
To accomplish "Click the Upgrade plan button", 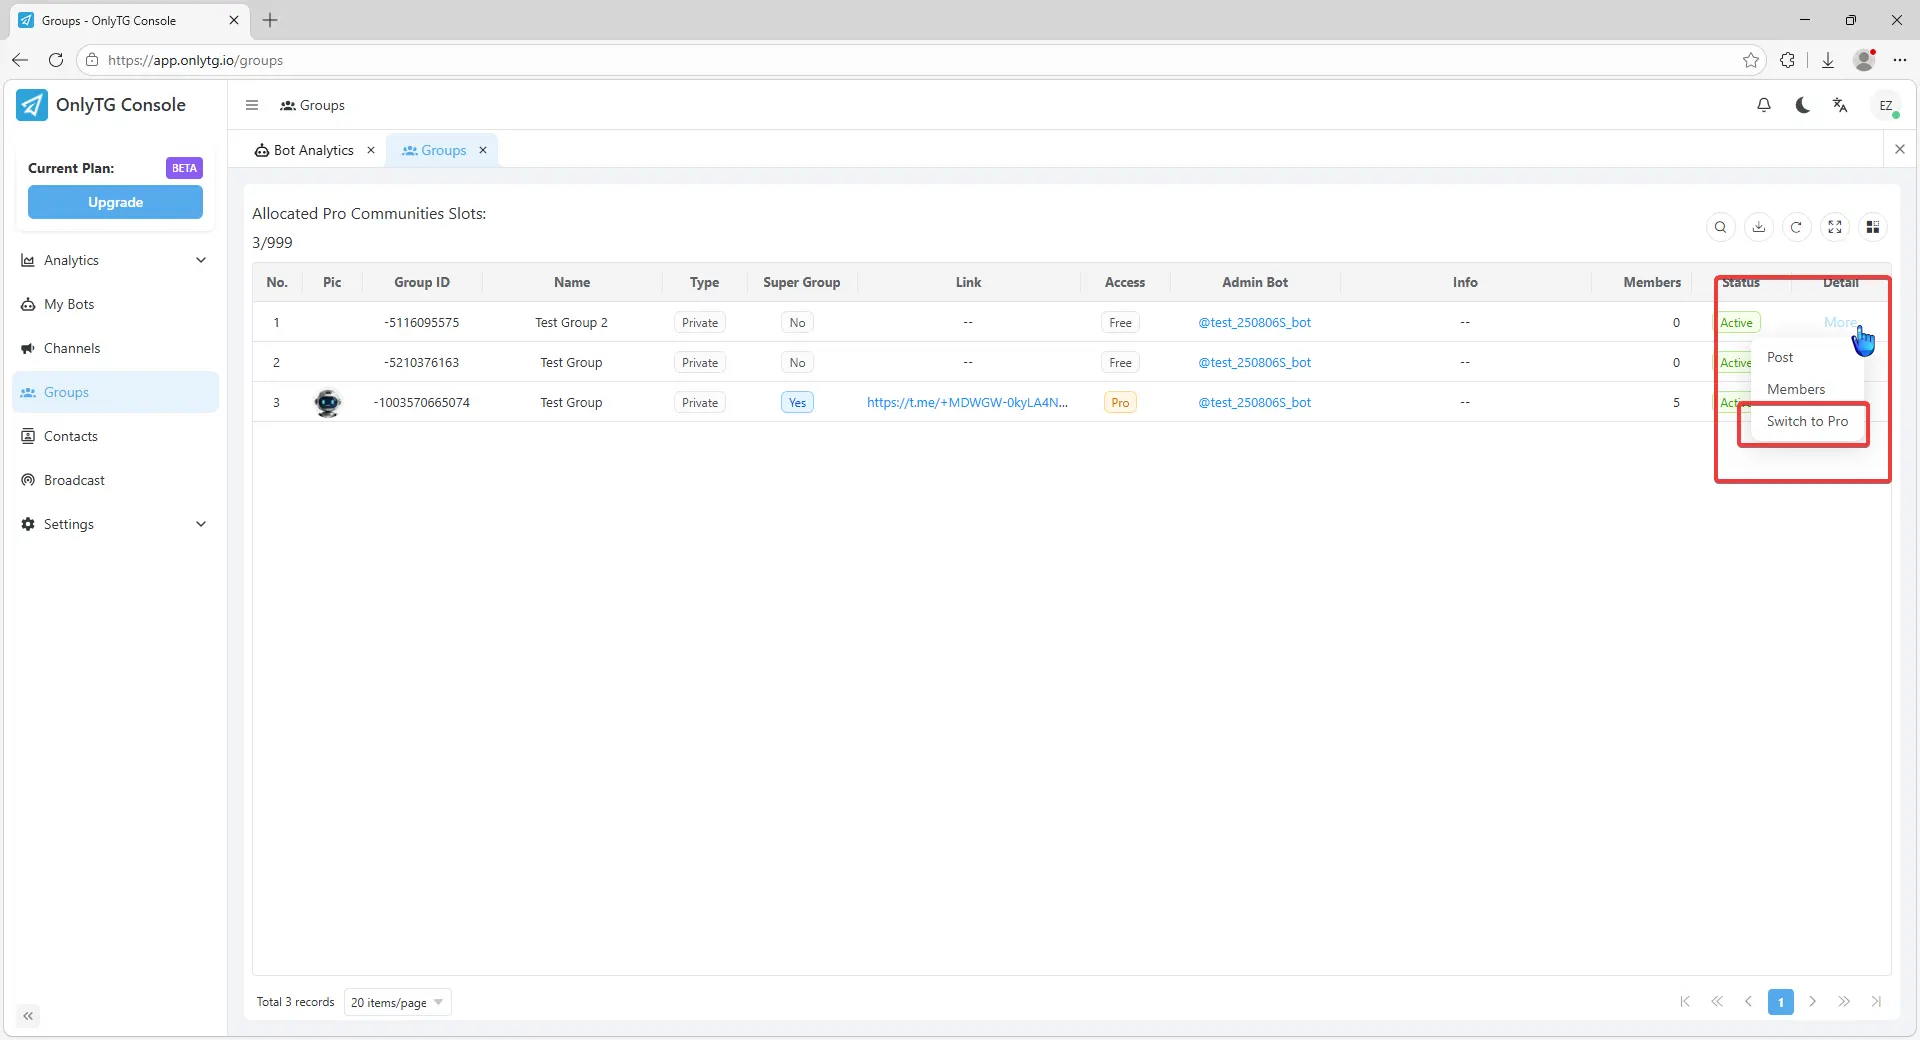I will click(115, 202).
